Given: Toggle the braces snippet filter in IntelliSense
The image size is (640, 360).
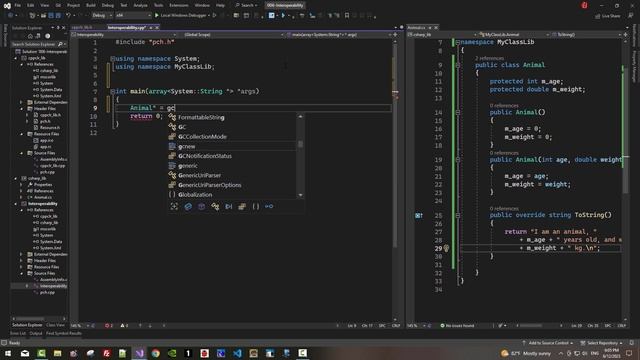Looking at the screenshot, I should point(256,207).
